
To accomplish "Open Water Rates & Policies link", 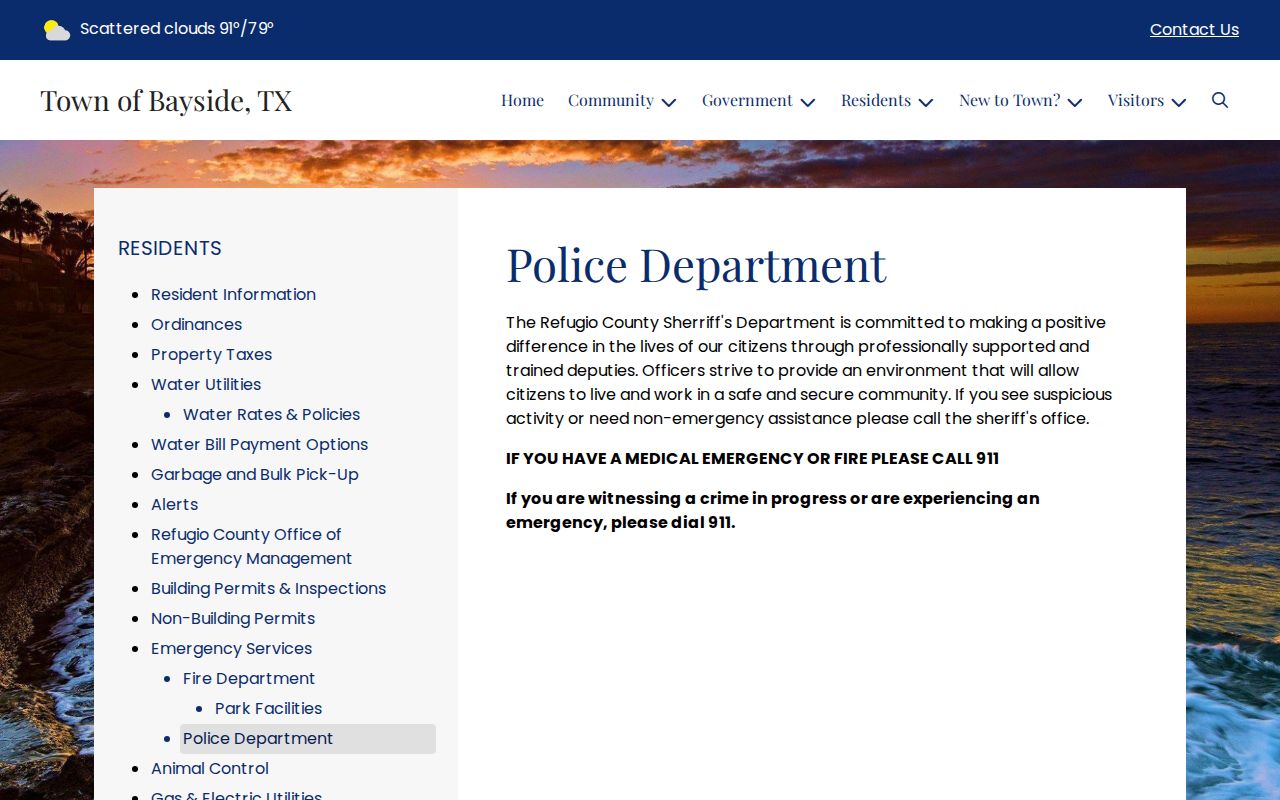I will pos(271,414).
